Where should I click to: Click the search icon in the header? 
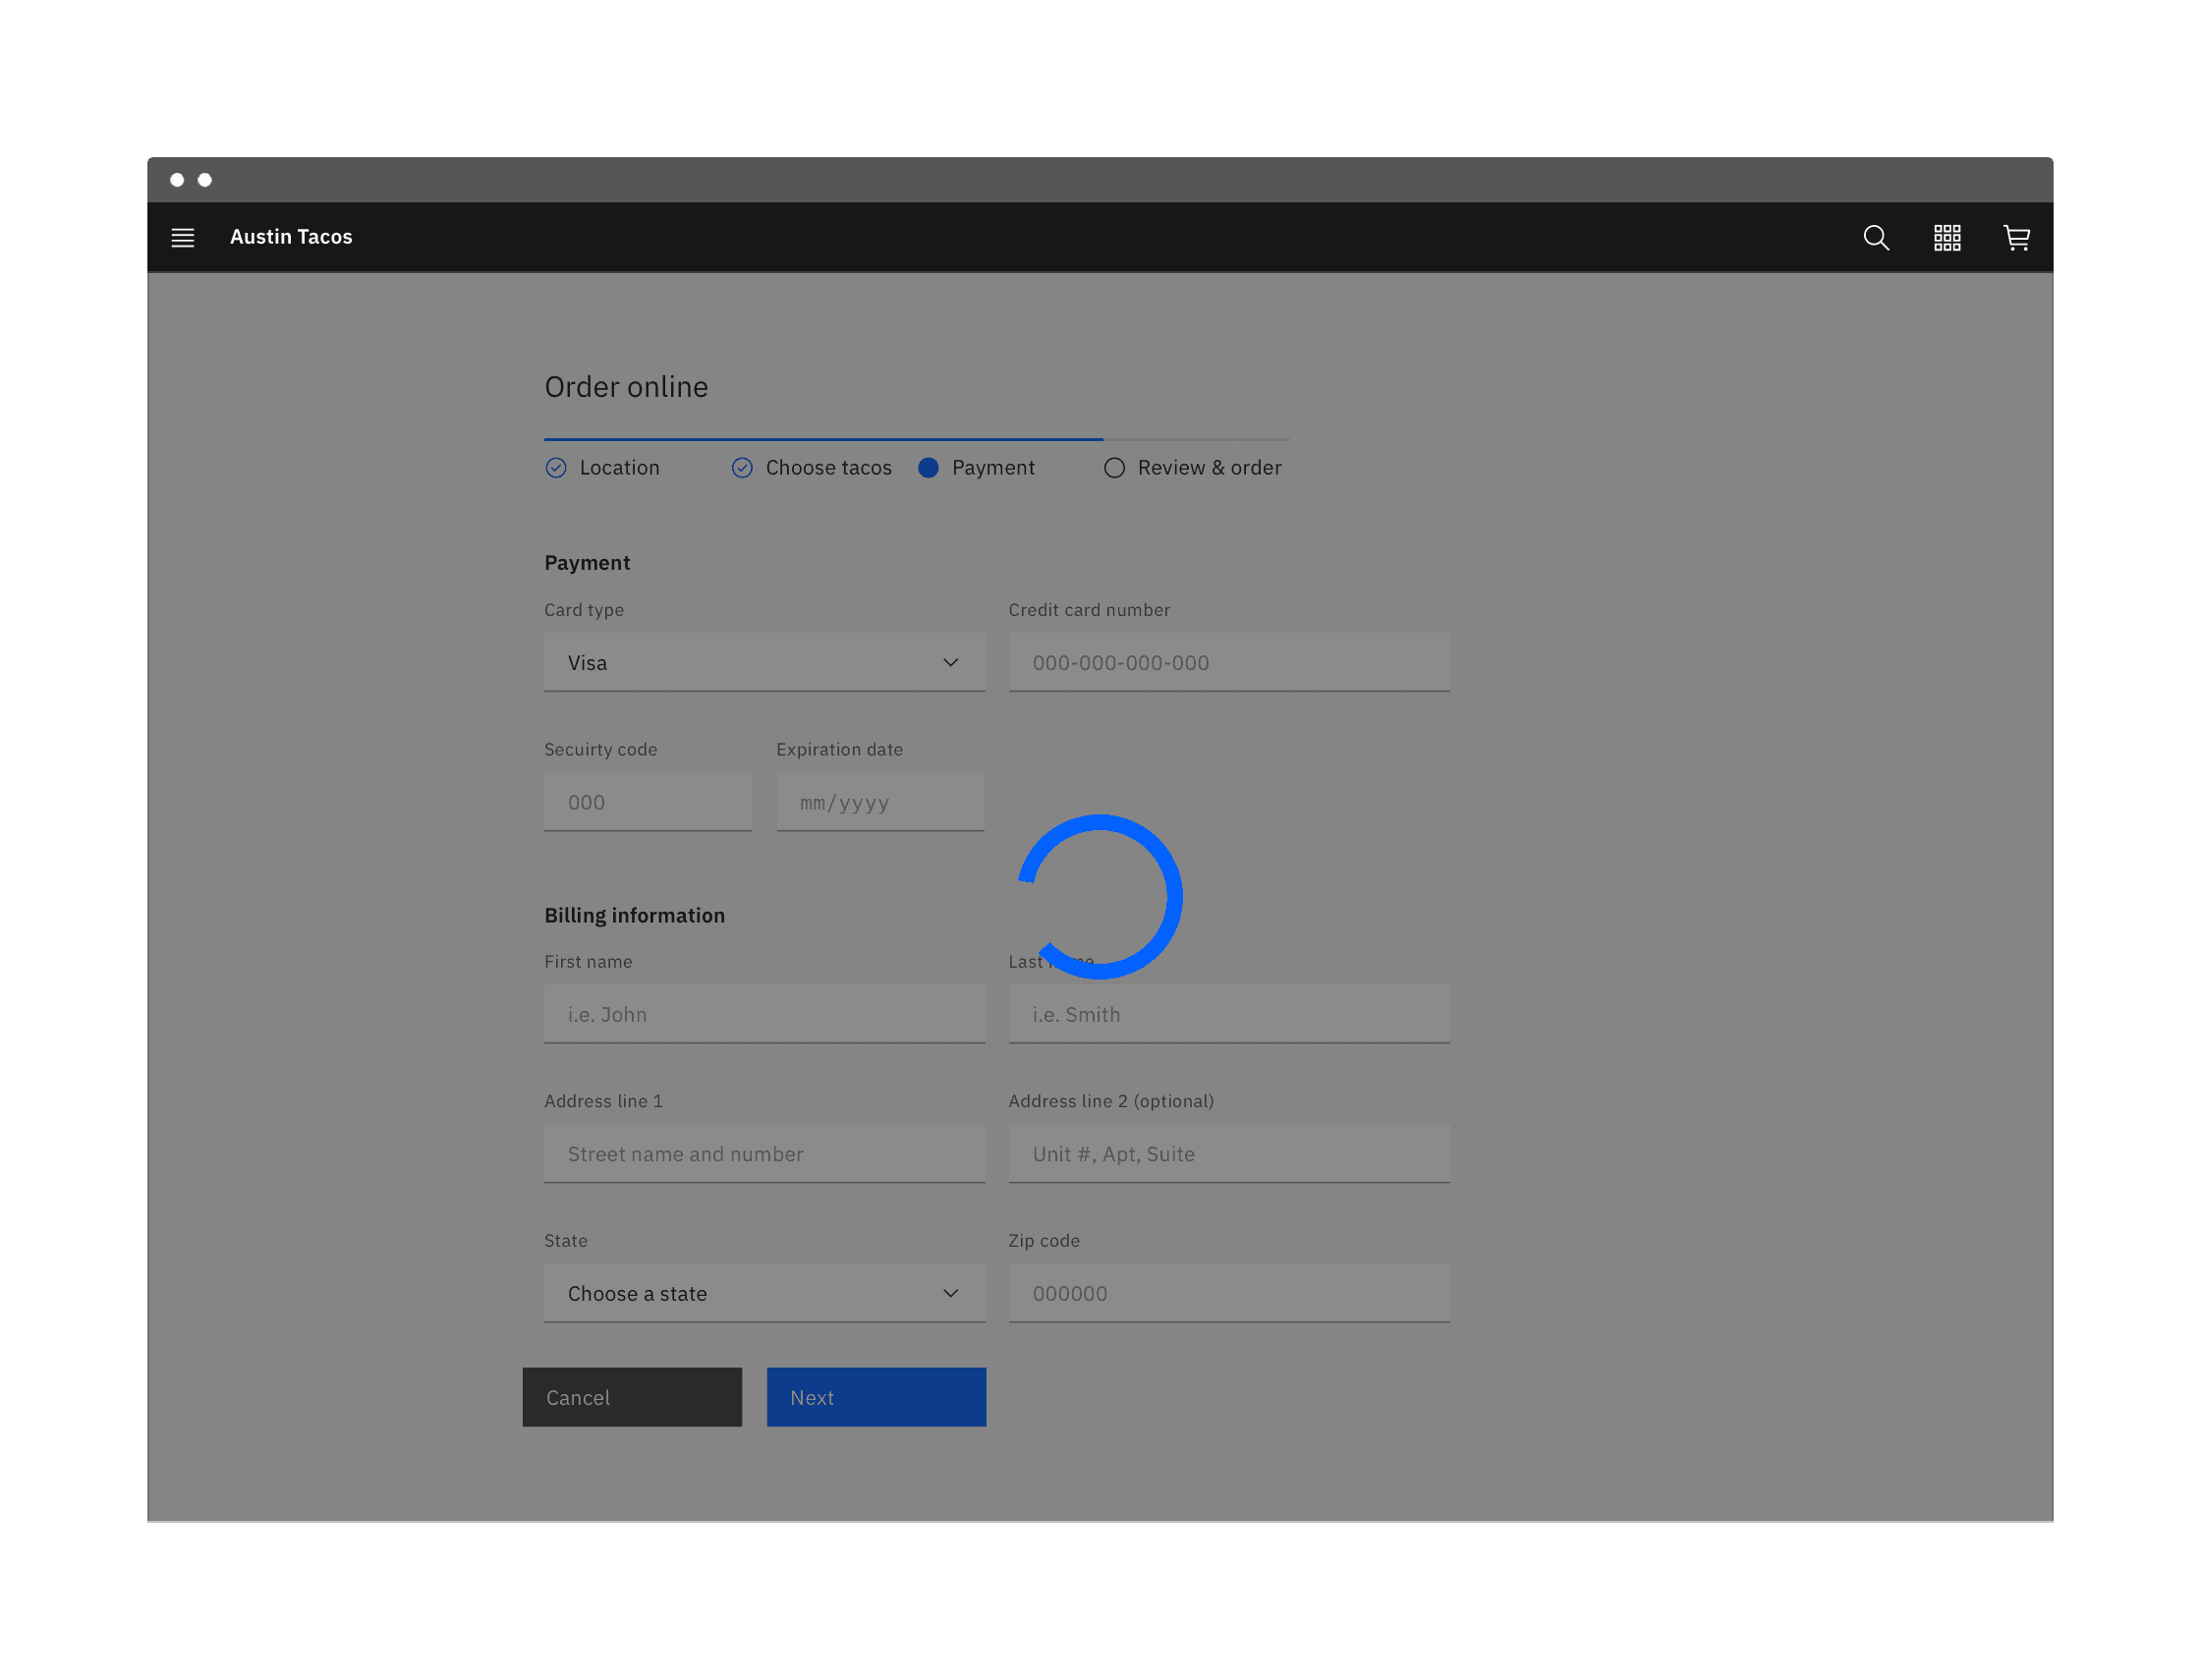pos(1875,237)
